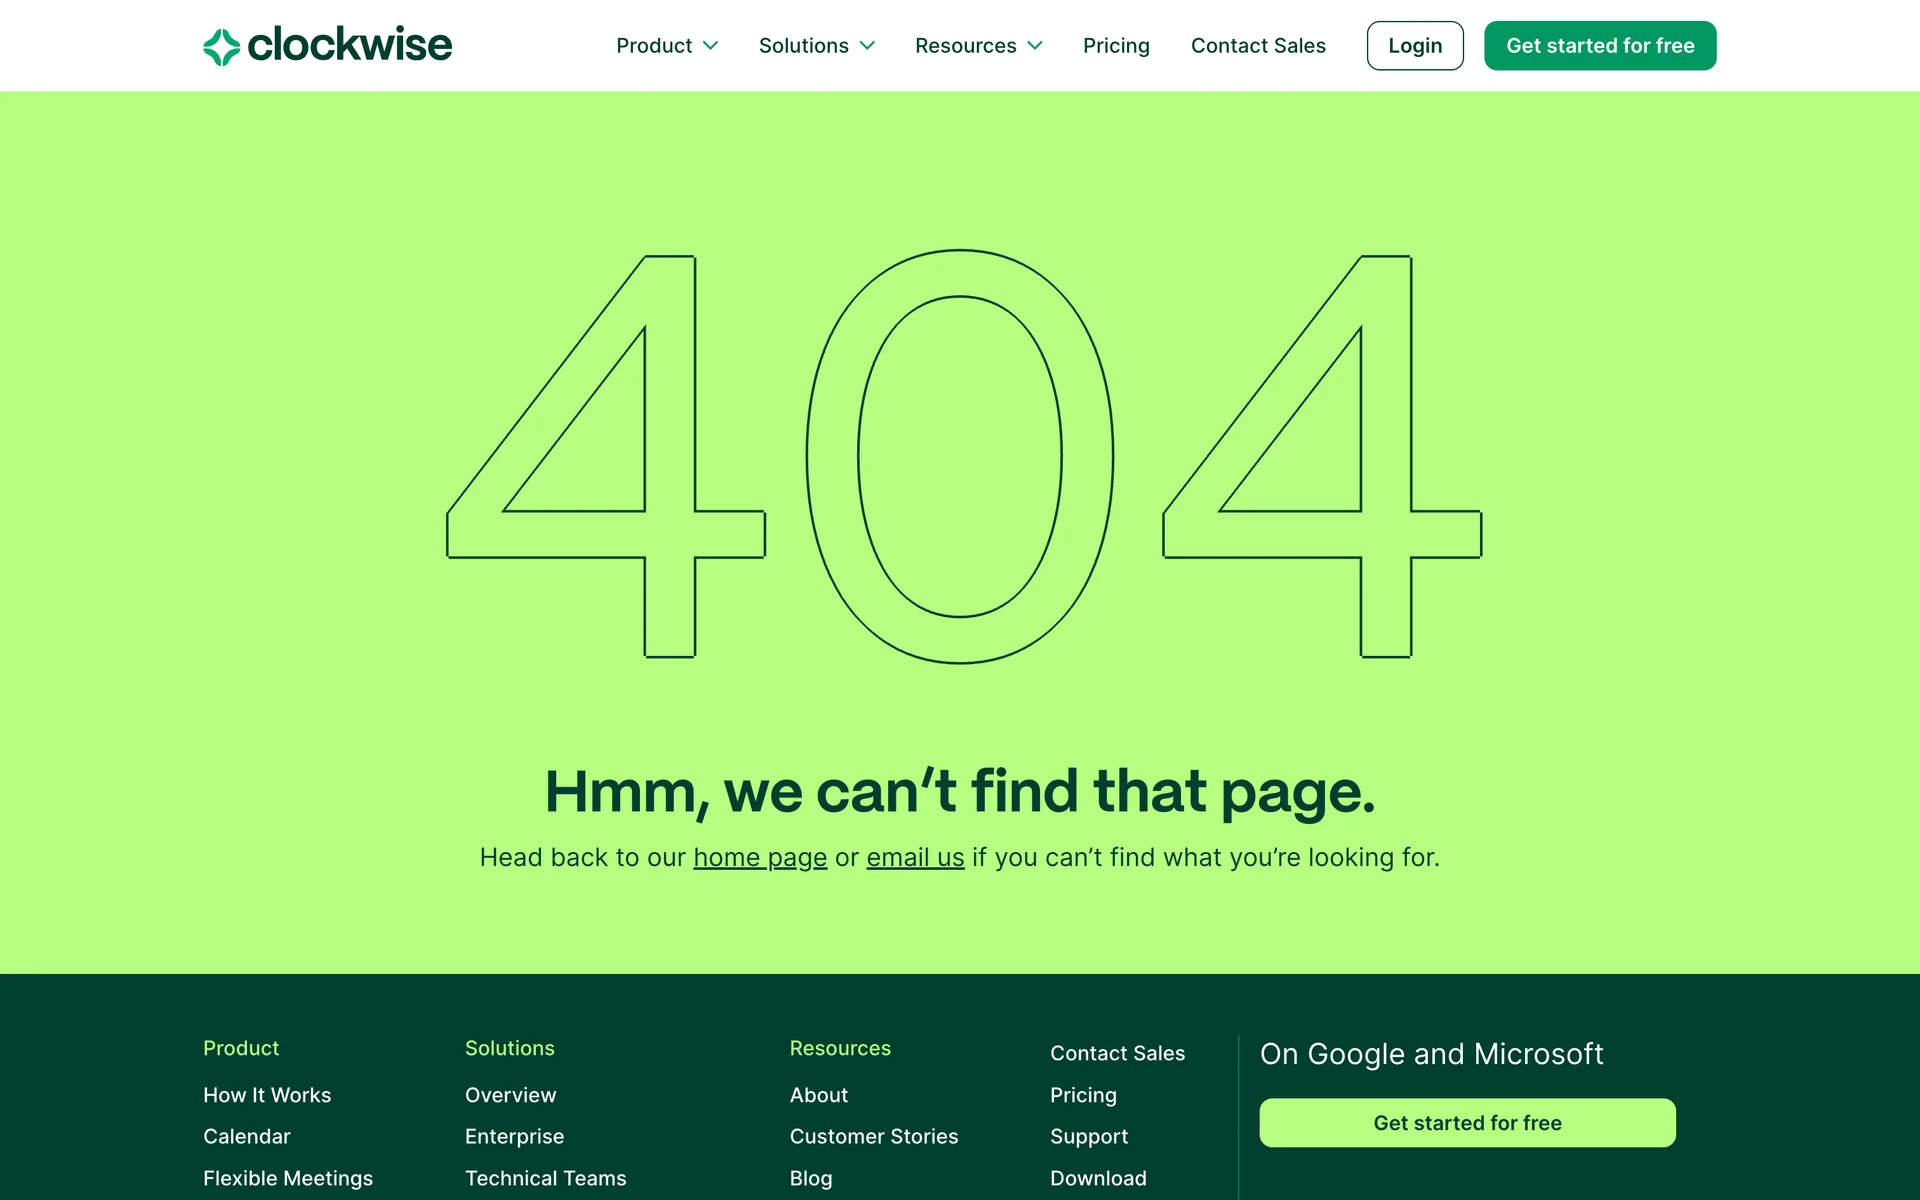The width and height of the screenshot is (1920, 1200).
Task: Visit Customer Stories in footer
Action: point(873,1137)
